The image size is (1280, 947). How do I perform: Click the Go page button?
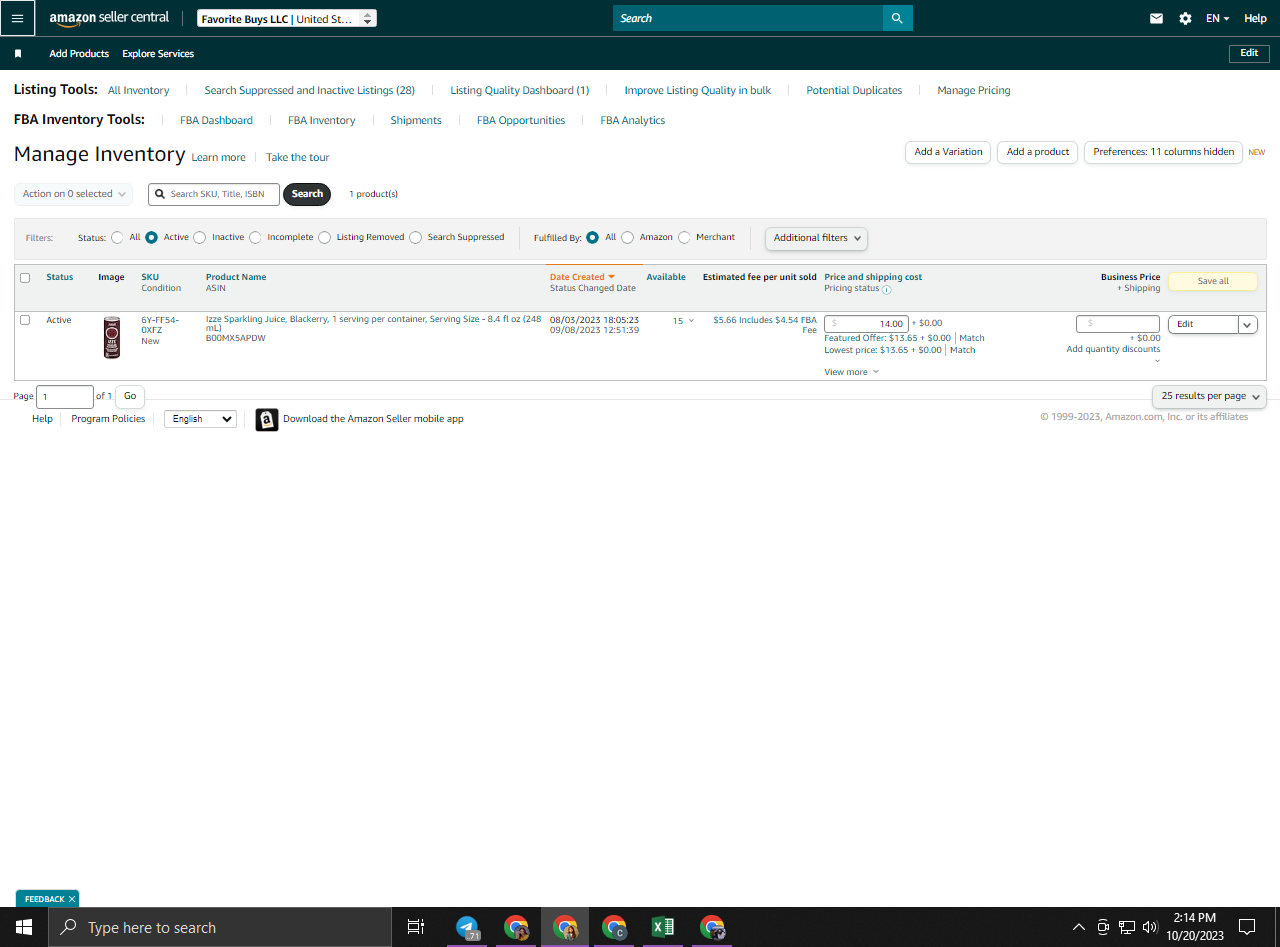click(130, 396)
